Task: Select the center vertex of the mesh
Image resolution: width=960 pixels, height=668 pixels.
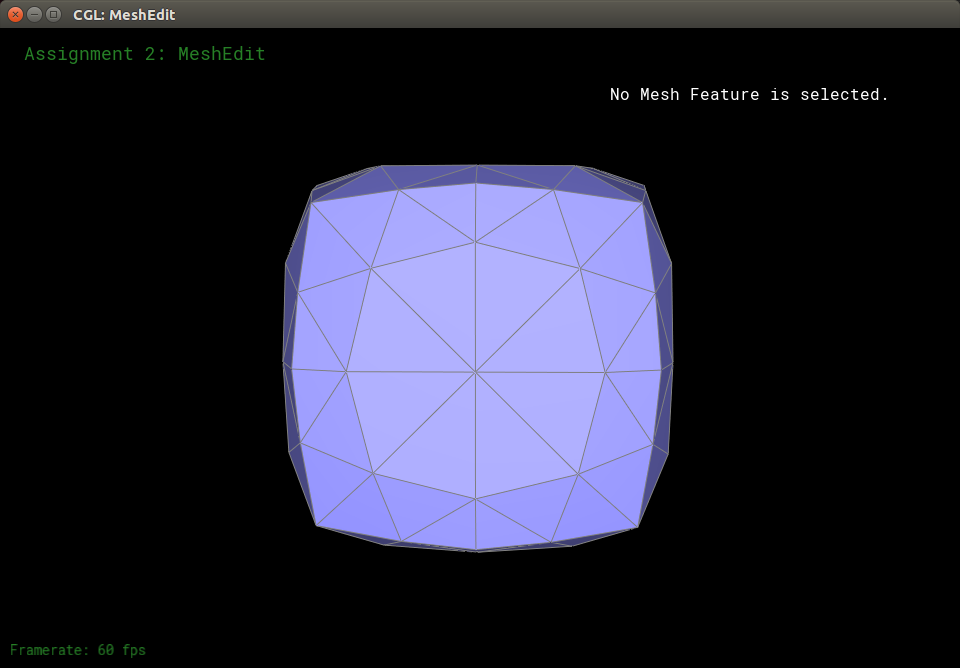Action: tap(476, 372)
